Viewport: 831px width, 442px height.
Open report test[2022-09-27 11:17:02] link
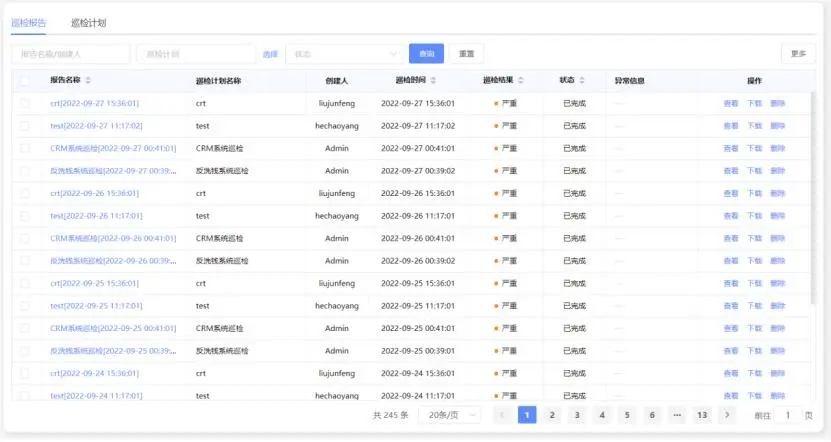[x=96, y=126]
